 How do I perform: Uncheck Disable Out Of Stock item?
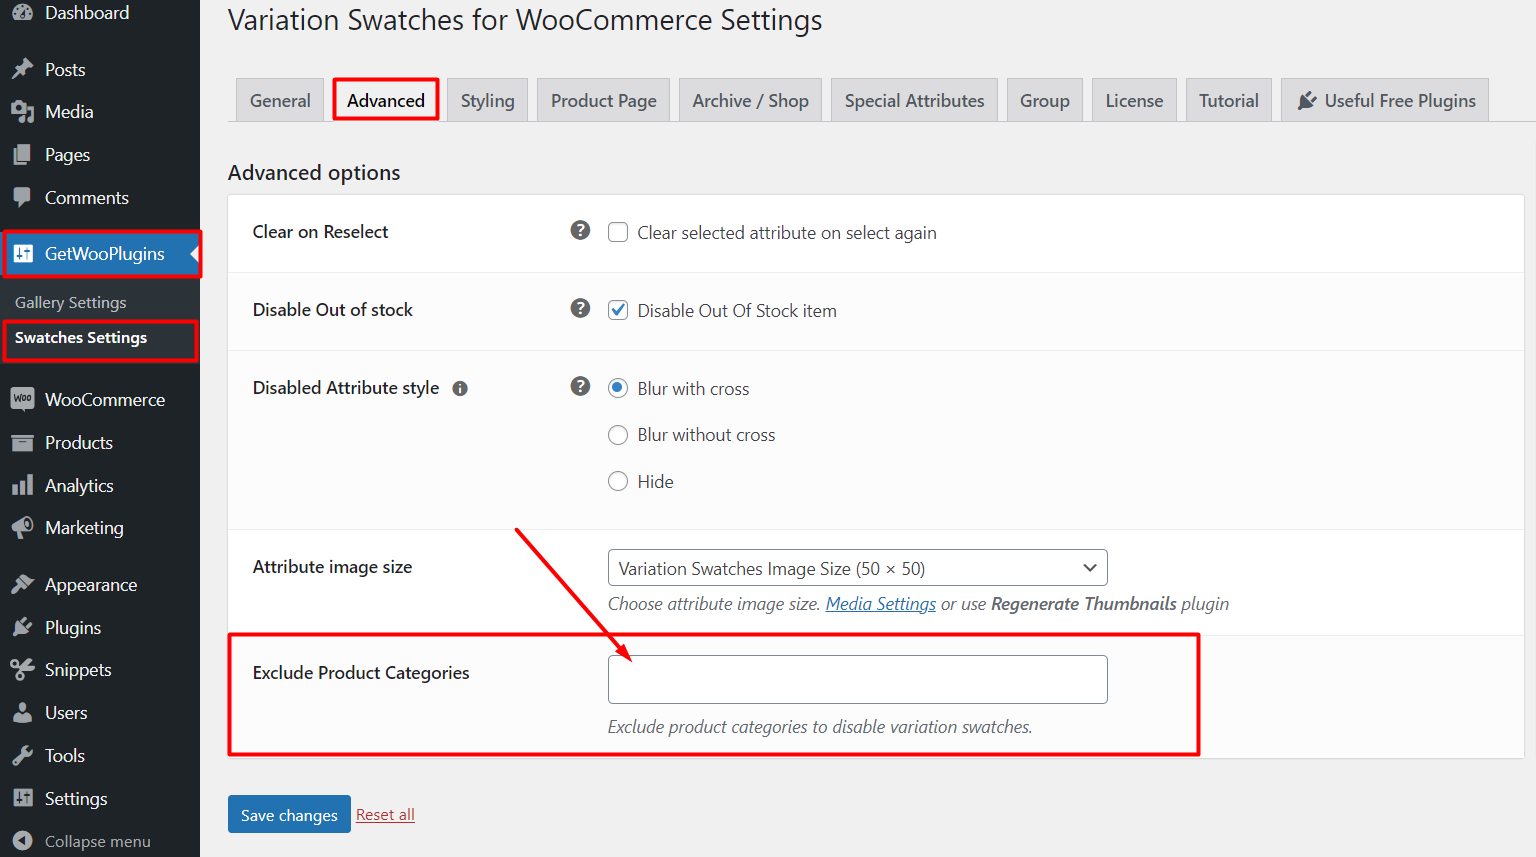(618, 310)
